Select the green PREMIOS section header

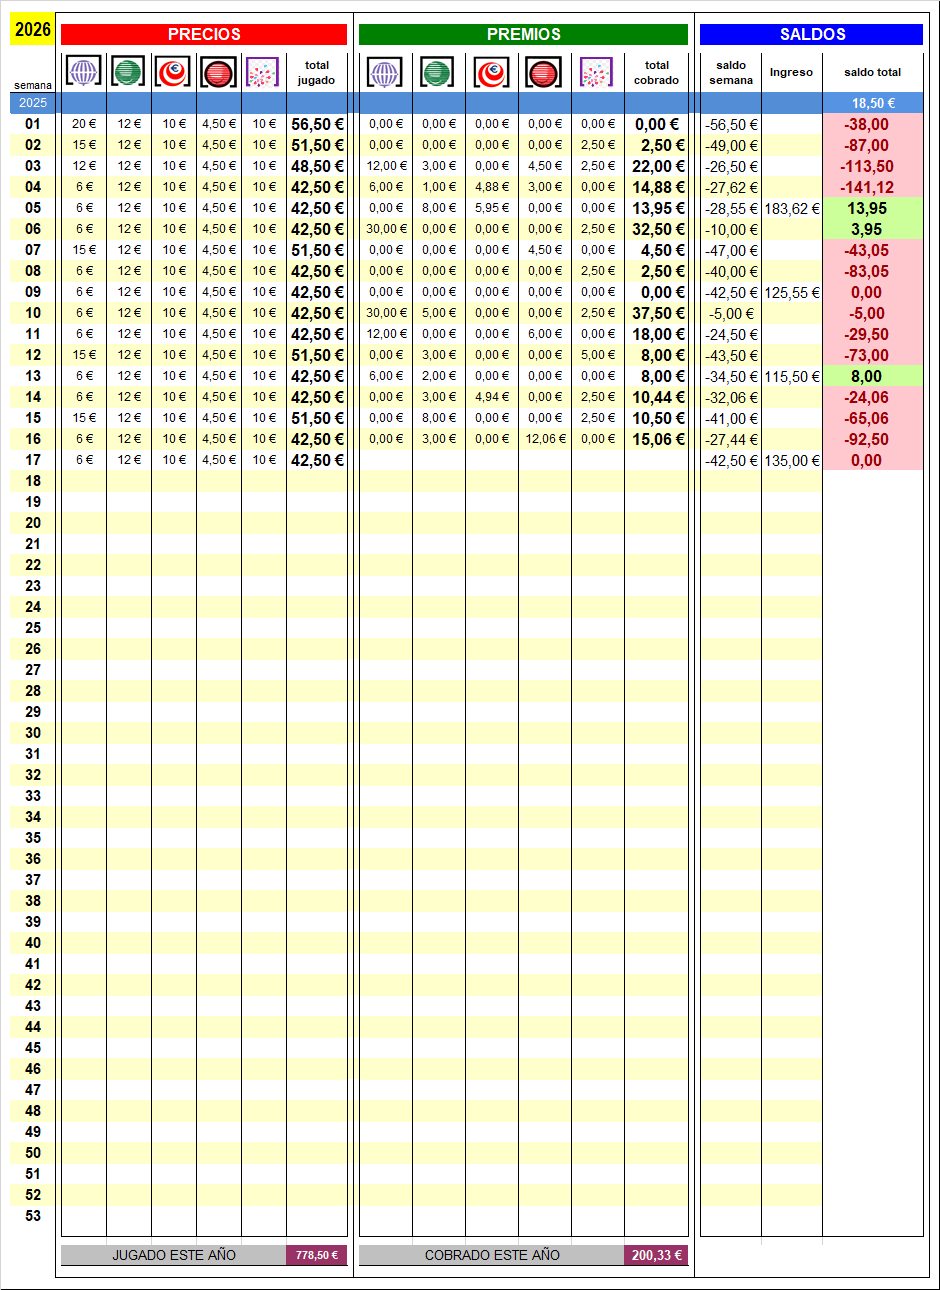pos(523,35)
